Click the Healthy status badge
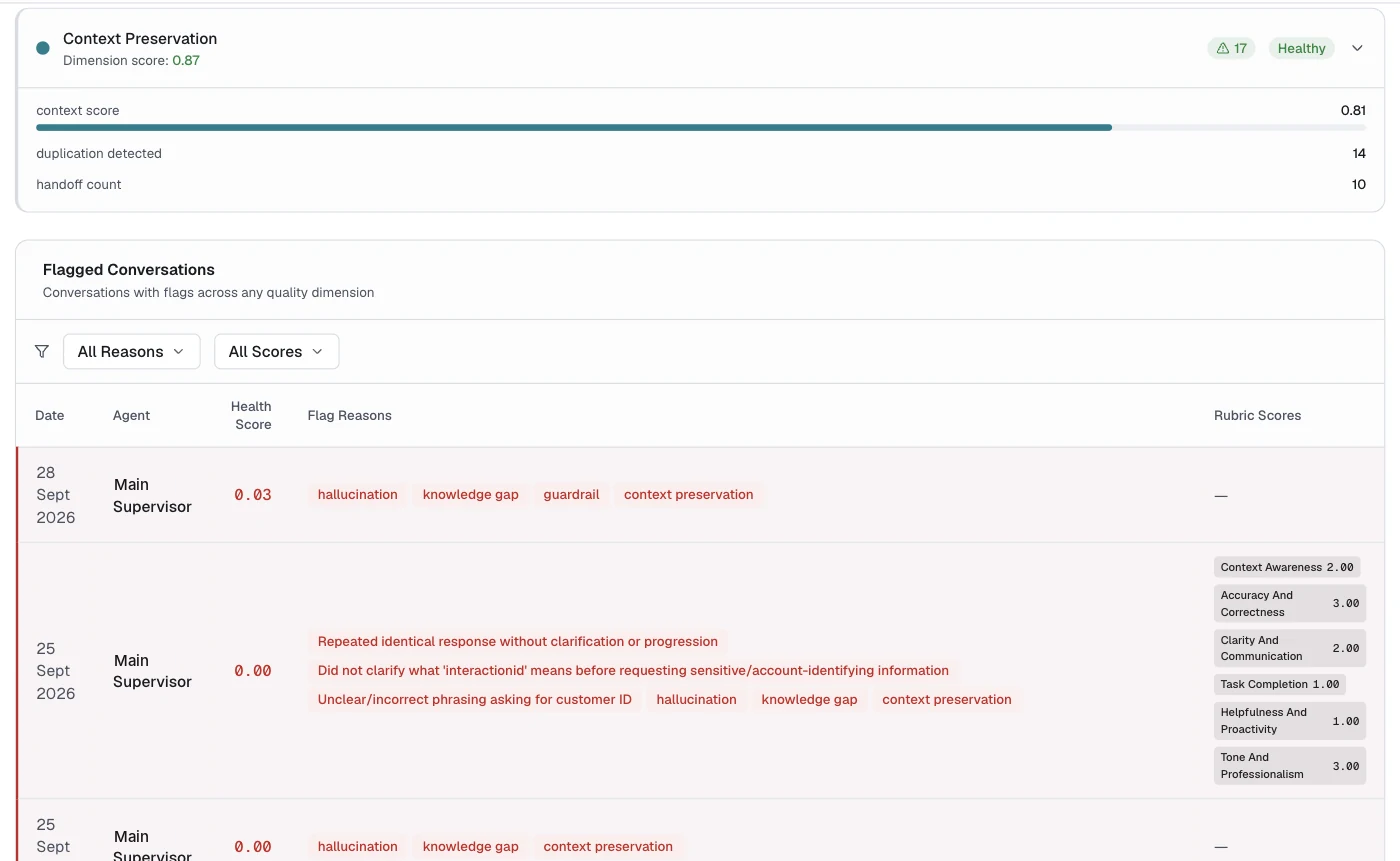The width and height of the screenshot is (1400, 861). click(x=1301, y=48)
